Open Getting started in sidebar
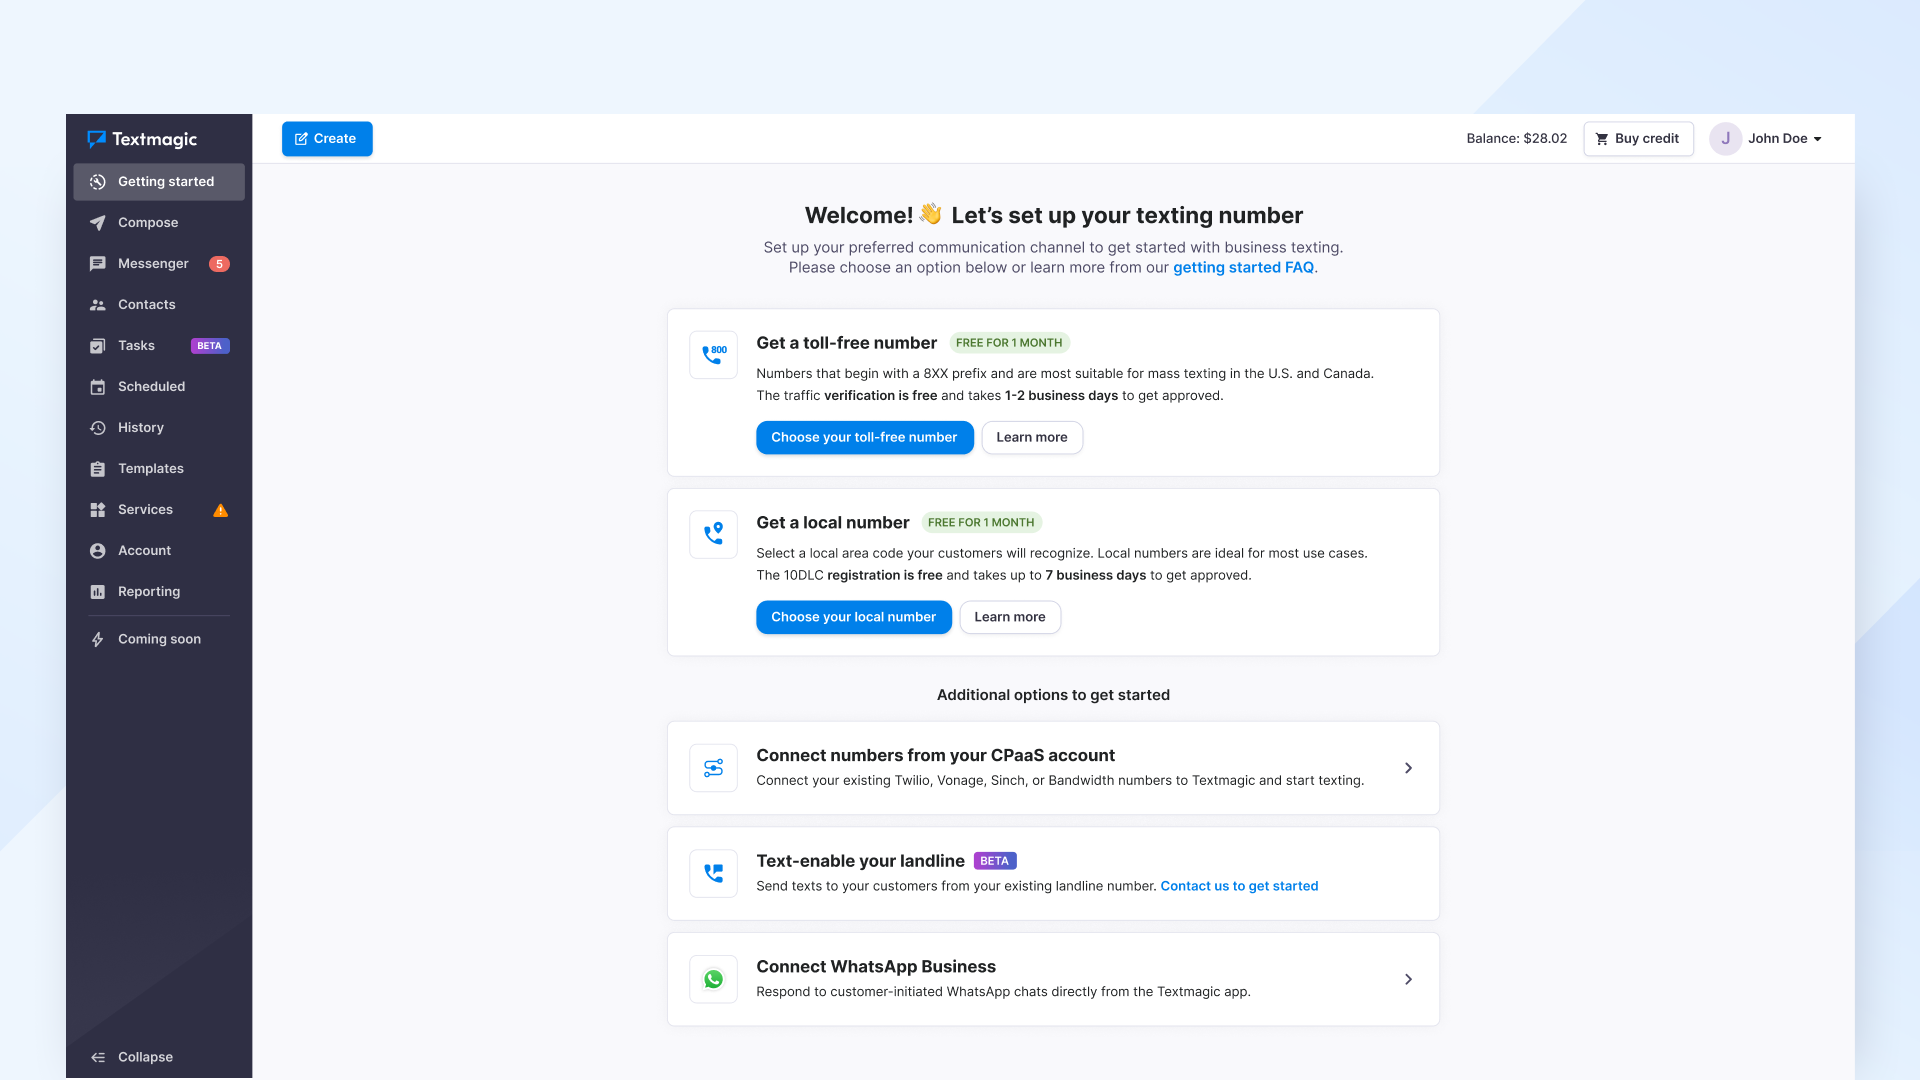The width and height of the screenshot is (1920, 1080). point(159,182)
